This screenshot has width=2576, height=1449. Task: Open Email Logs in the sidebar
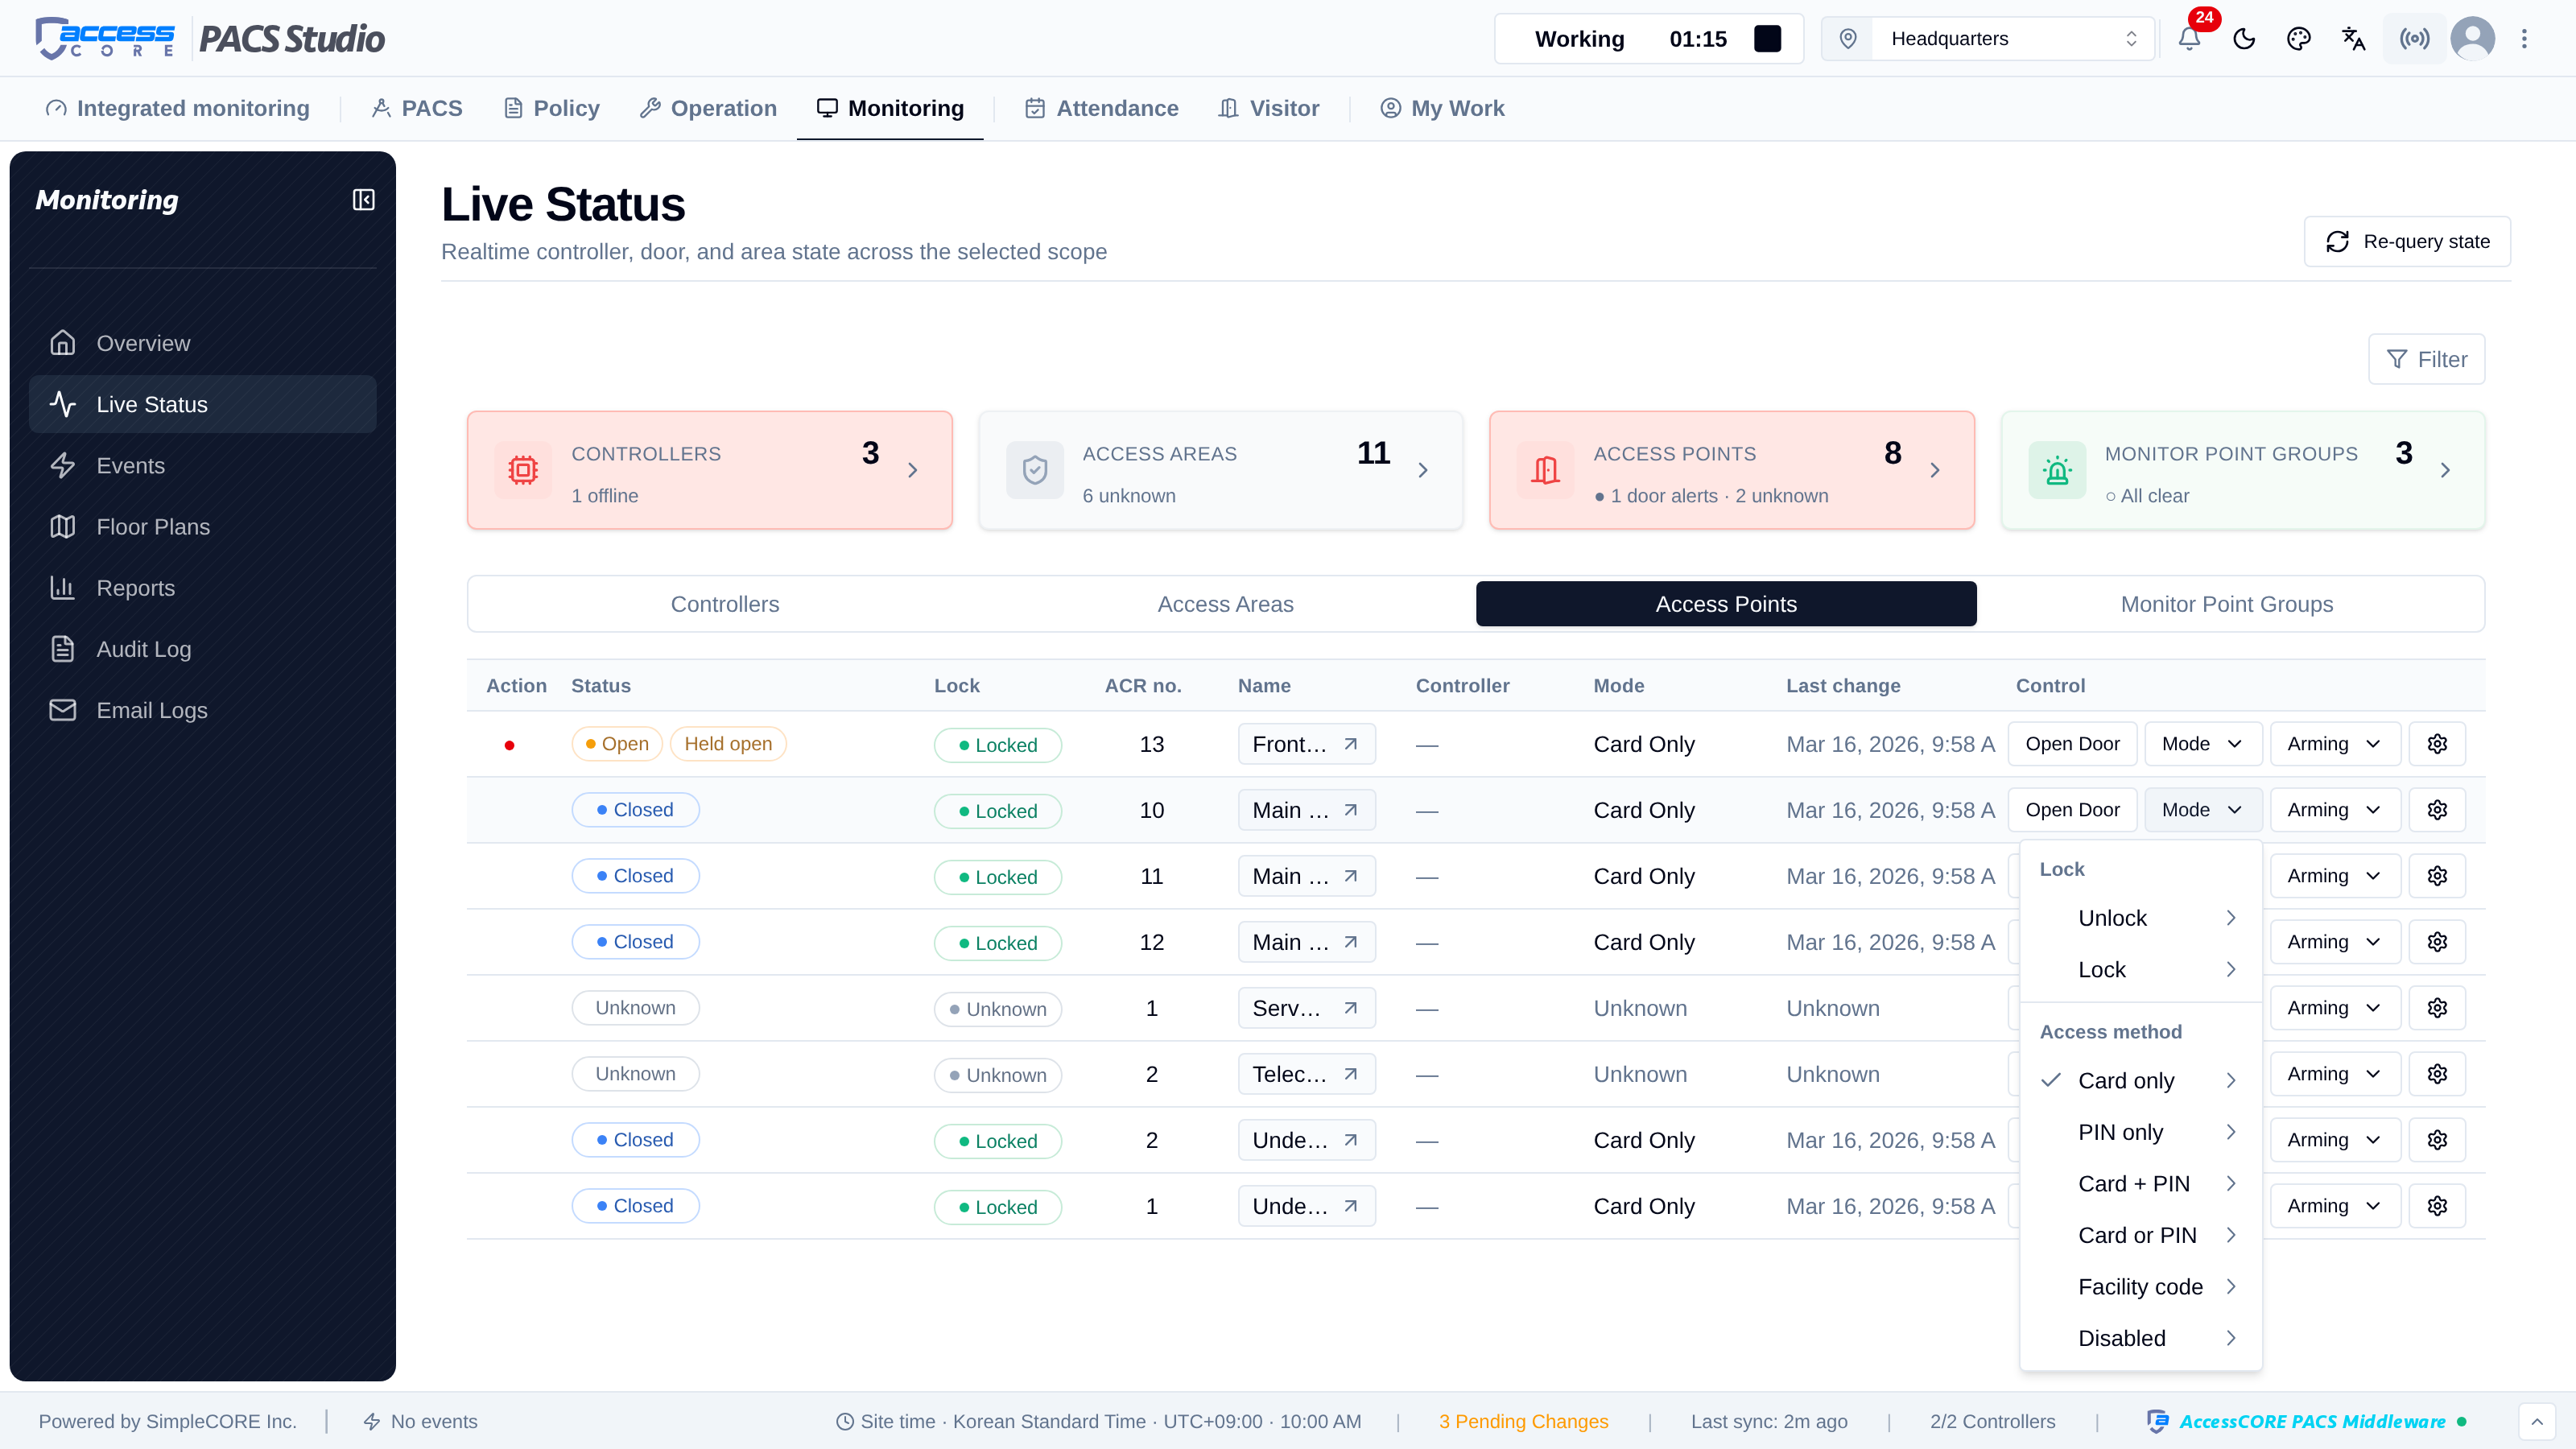pos(203,710)
